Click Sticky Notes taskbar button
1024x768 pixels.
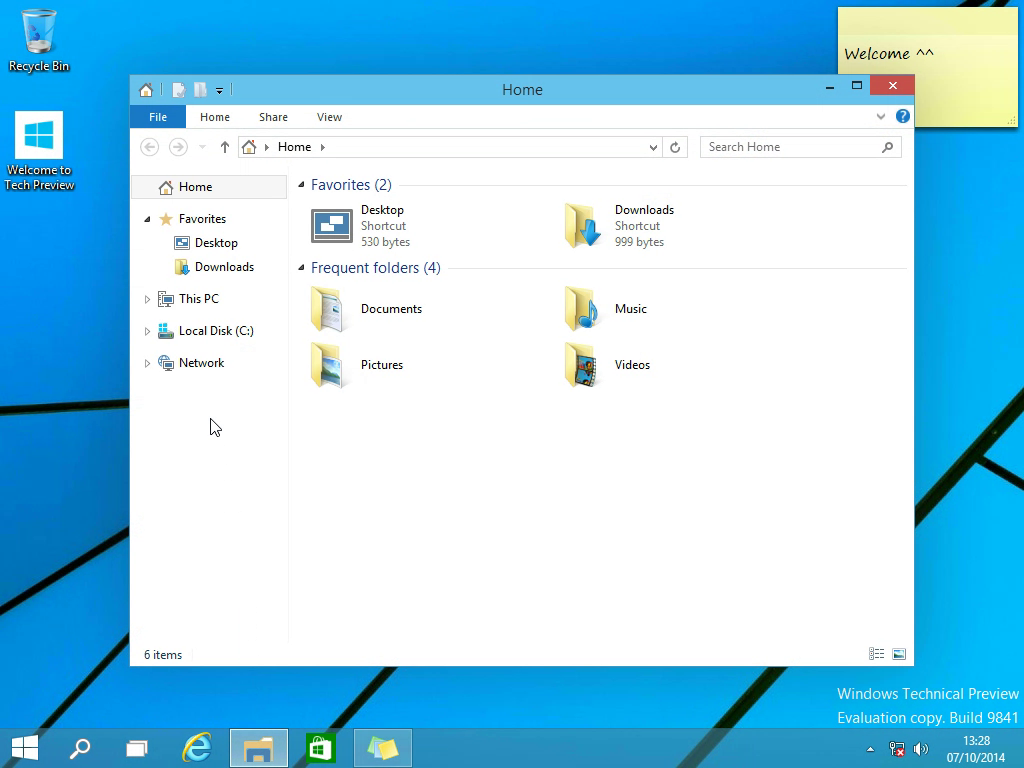pos(383,748)
